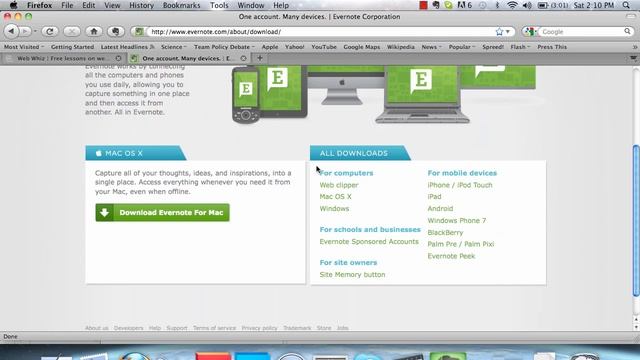Viewport: 640px width, 360px height.
Task: Click the Google search input field
Action: (x=582, y=31)
